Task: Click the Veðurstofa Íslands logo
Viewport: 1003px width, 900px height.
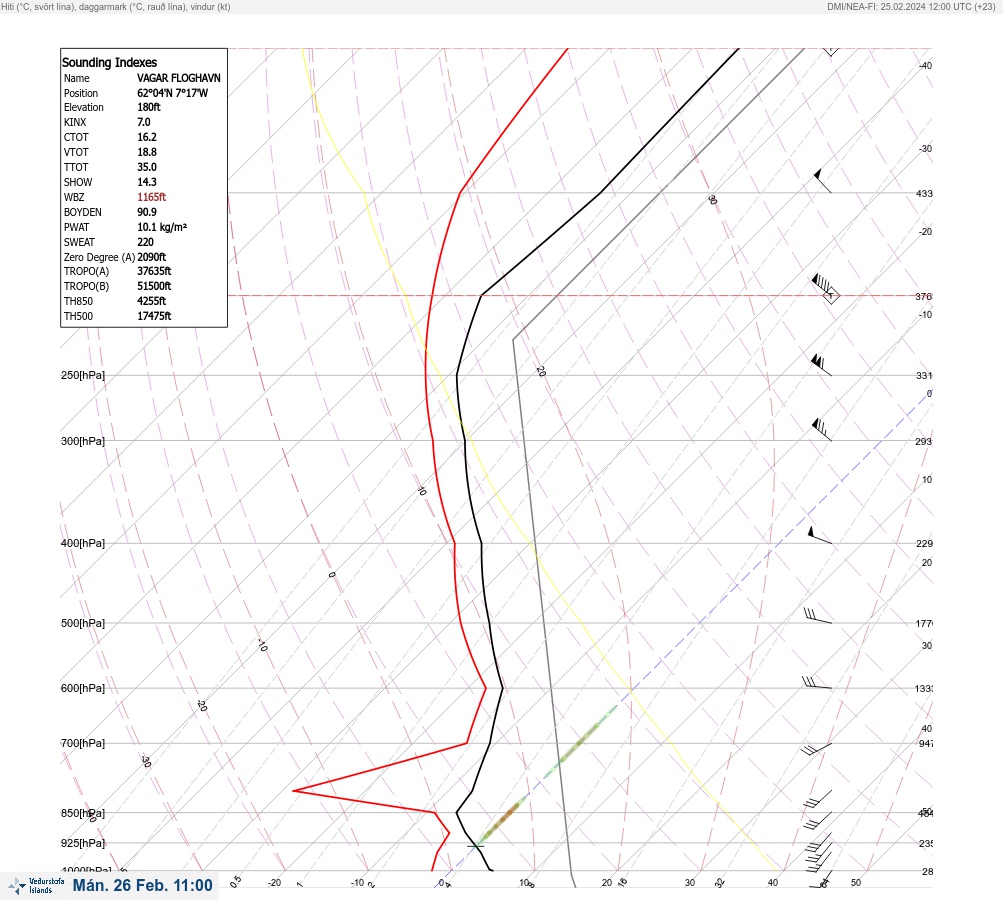Action: pyautogui.click(x=36, y=886)
